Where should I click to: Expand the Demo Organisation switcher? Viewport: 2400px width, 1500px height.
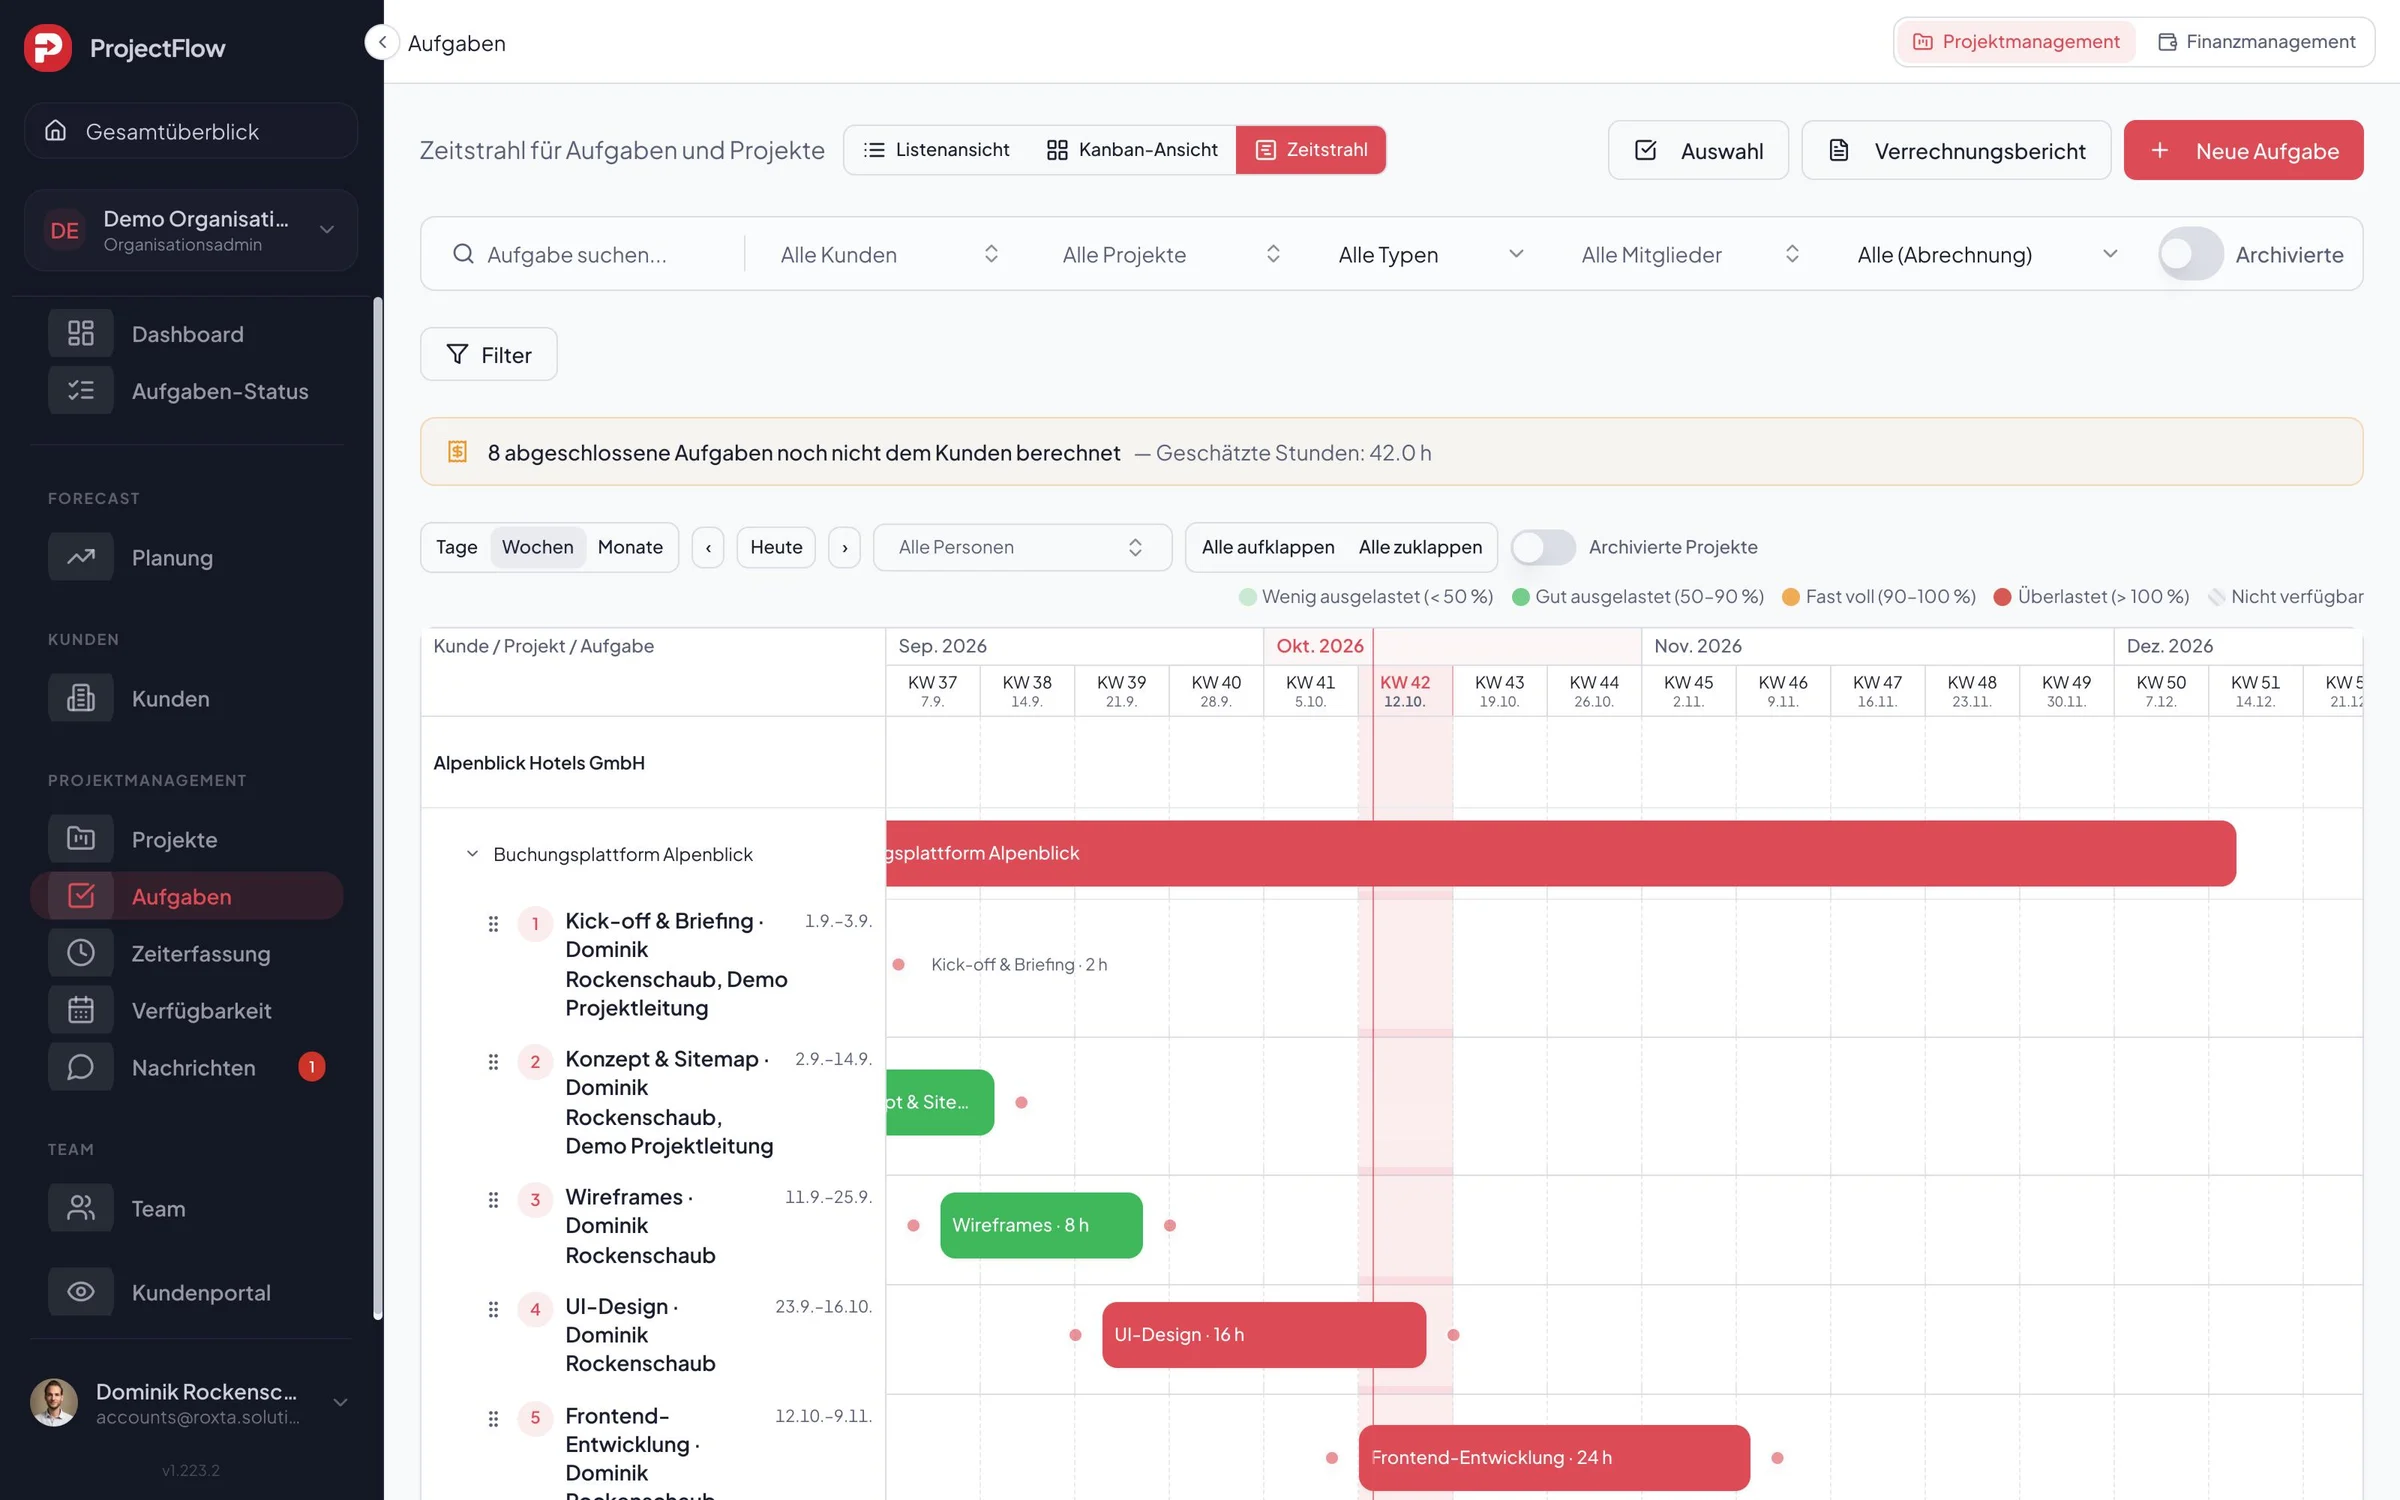[x=191, y=230]
